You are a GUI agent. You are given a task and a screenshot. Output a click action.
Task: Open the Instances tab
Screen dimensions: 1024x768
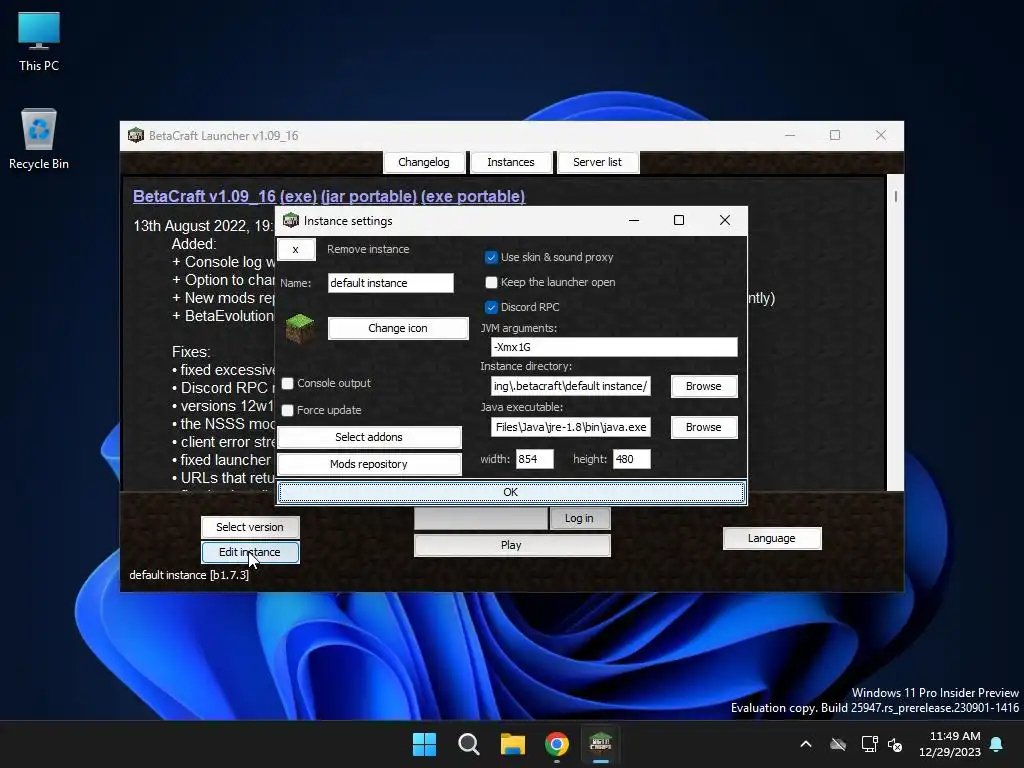tap(511, 162)
